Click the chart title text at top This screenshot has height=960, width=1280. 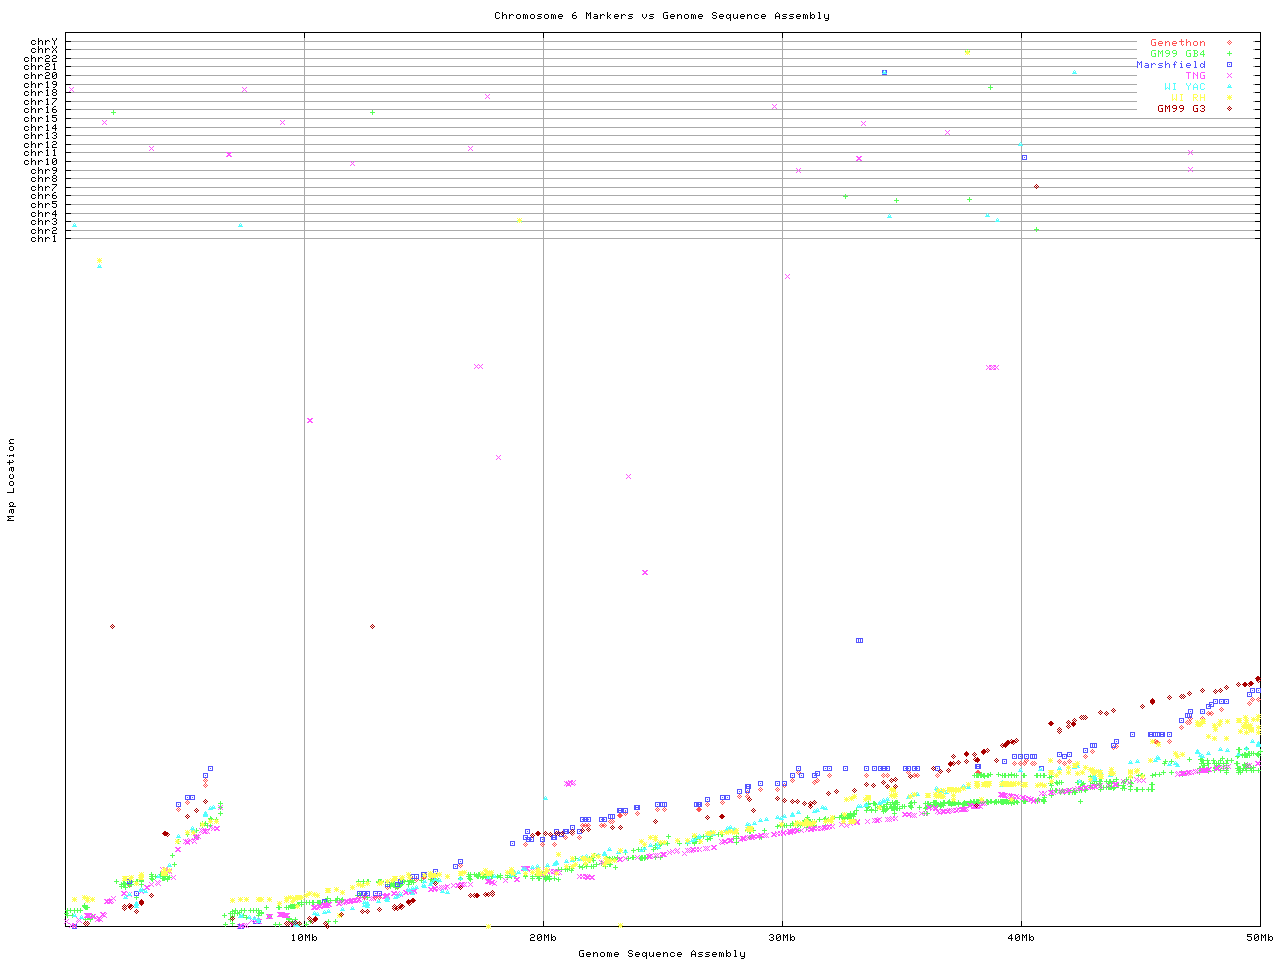coord(661,16)
